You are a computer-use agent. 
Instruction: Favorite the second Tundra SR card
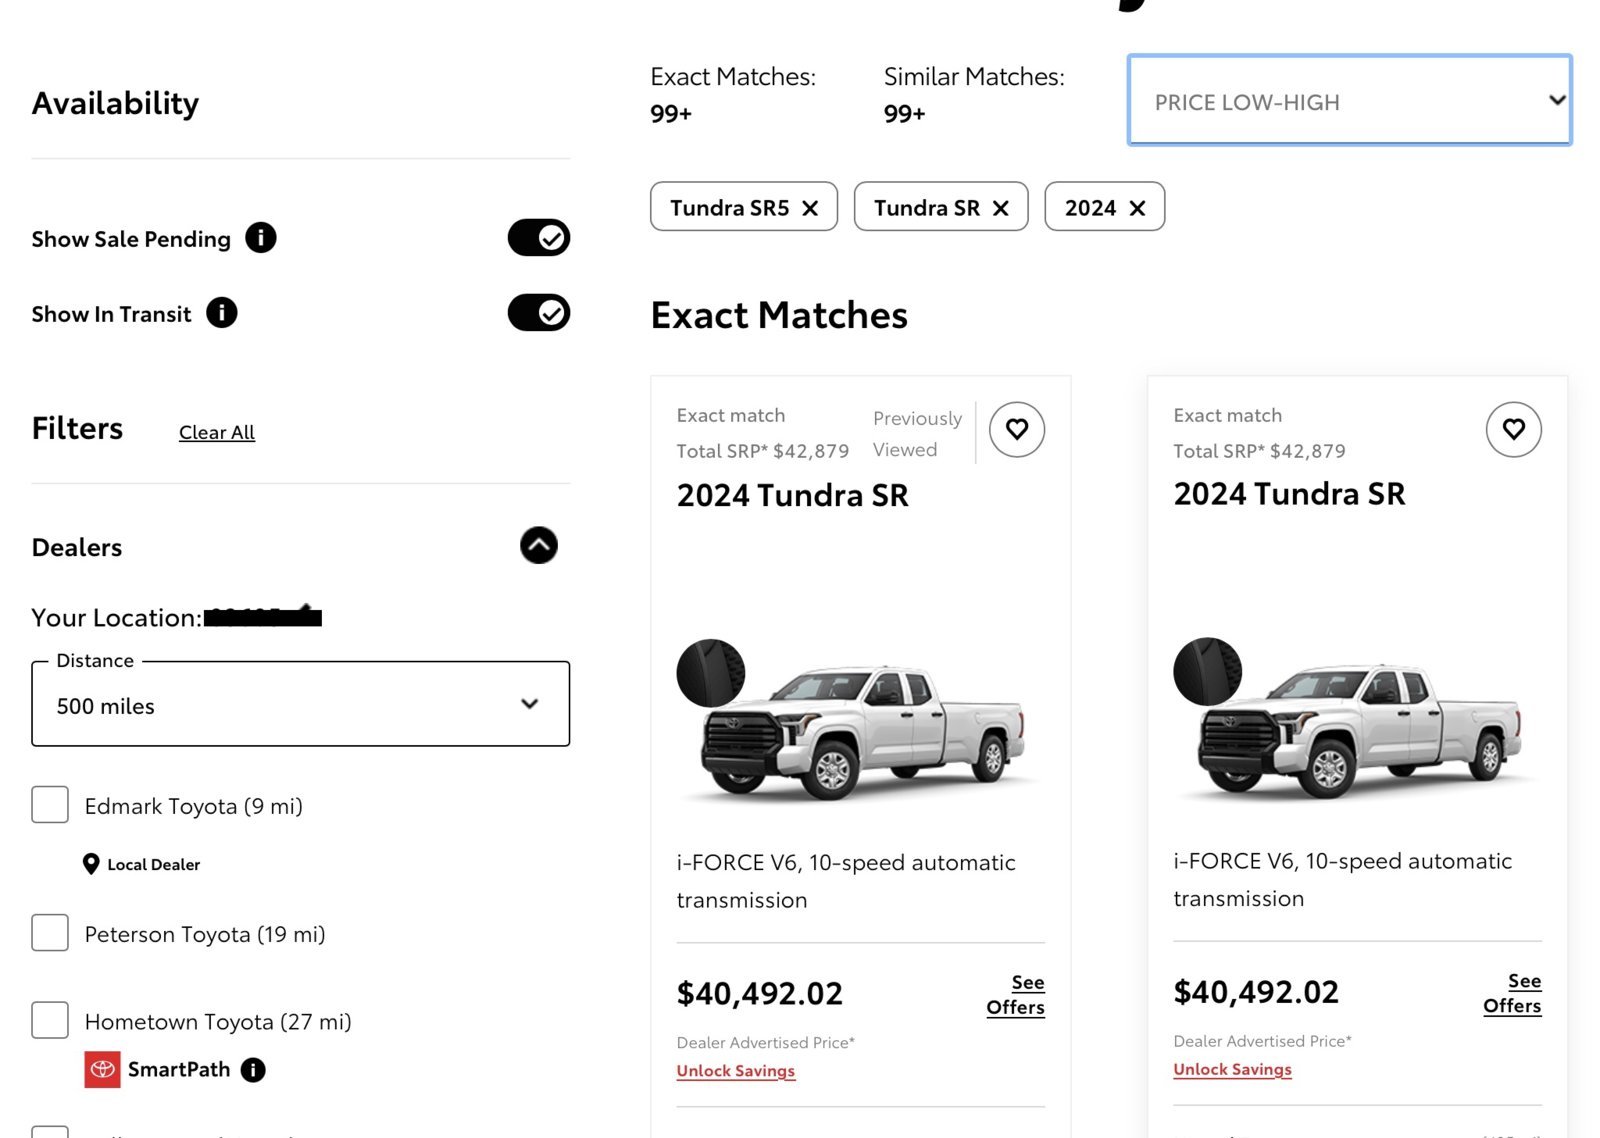pyautogui.click(x=1514, y=430)
